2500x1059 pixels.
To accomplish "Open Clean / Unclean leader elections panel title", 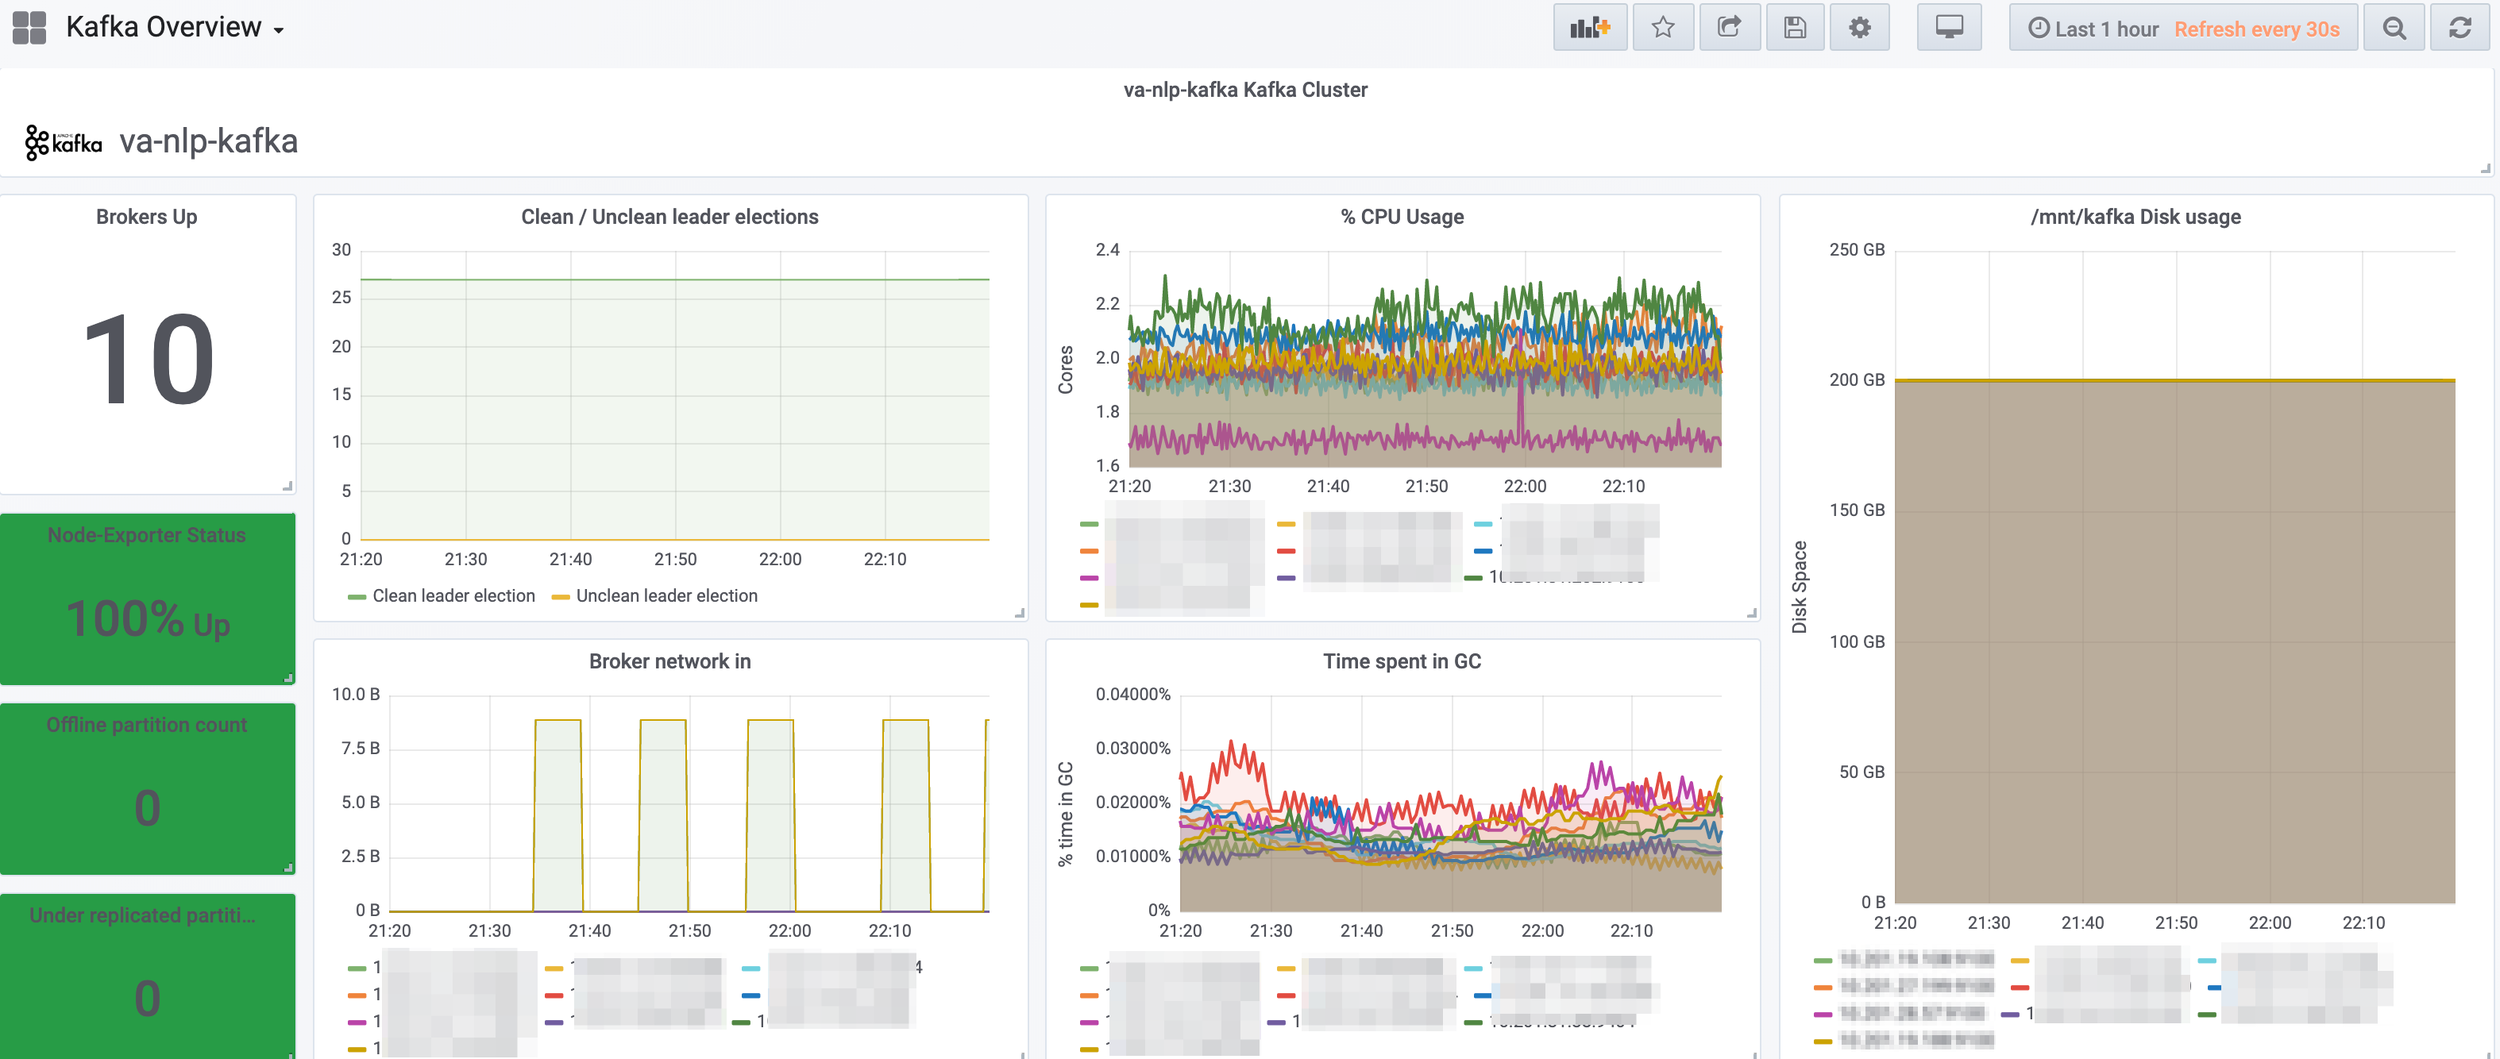I will coord(669,217).
